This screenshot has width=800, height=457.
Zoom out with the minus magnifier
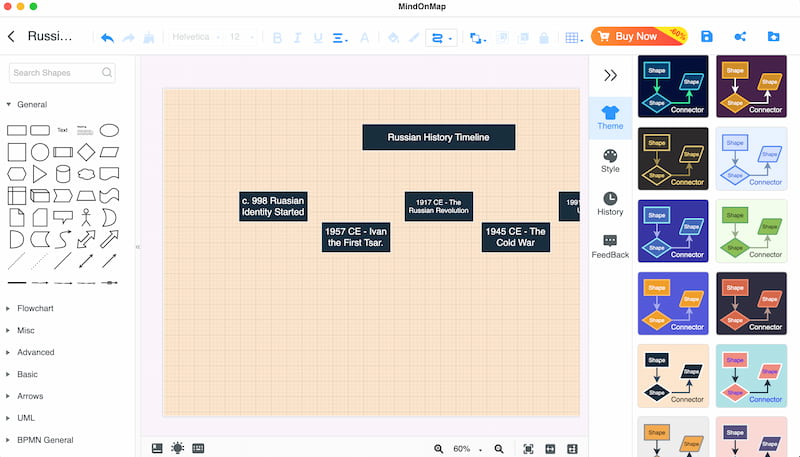coord(499,449)
